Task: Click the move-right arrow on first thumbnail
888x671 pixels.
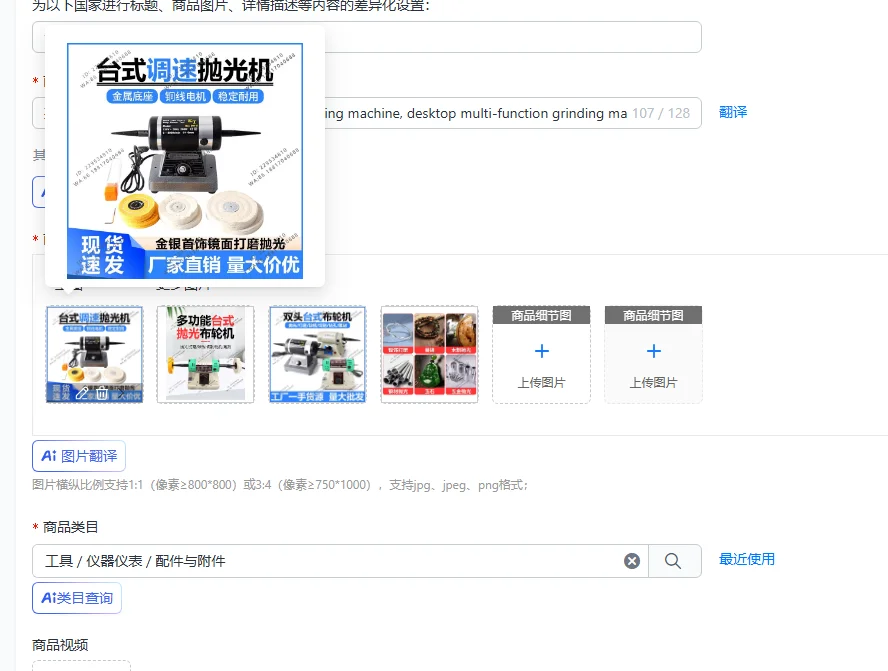Action: click(x=121, y=393)
